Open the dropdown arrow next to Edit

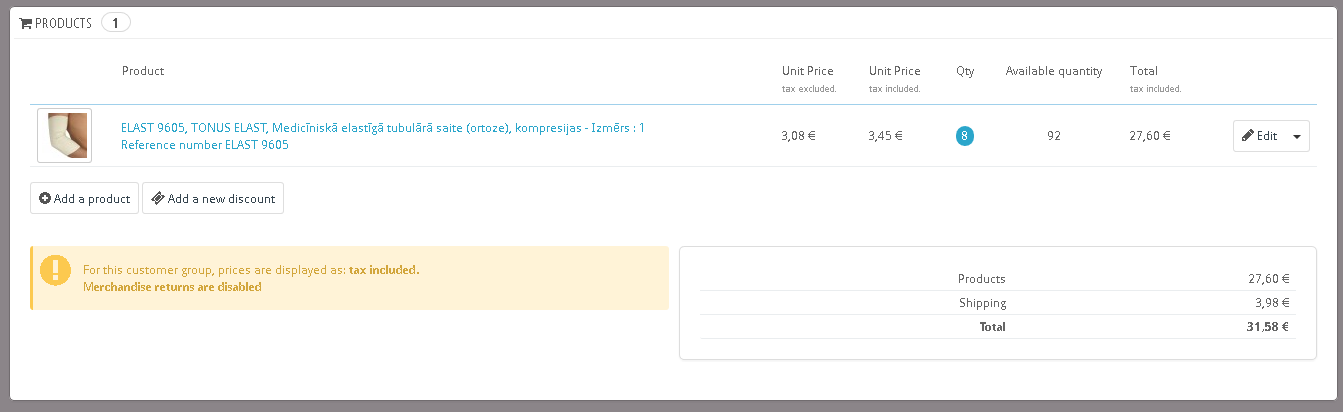(1297, 136)
